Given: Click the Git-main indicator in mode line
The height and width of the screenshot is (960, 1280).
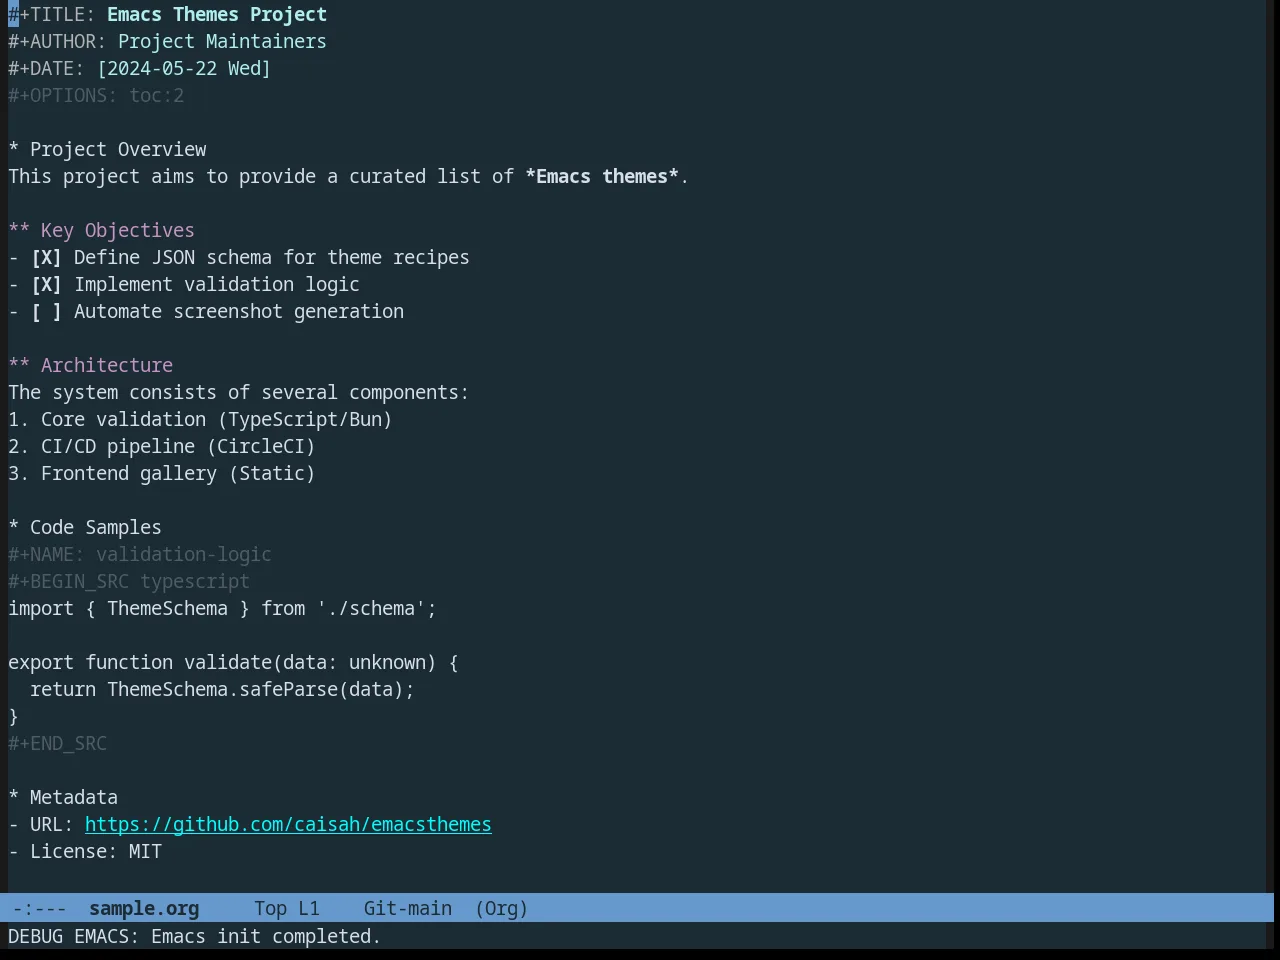Looking at the screenshot, I should tap(408, 908).
